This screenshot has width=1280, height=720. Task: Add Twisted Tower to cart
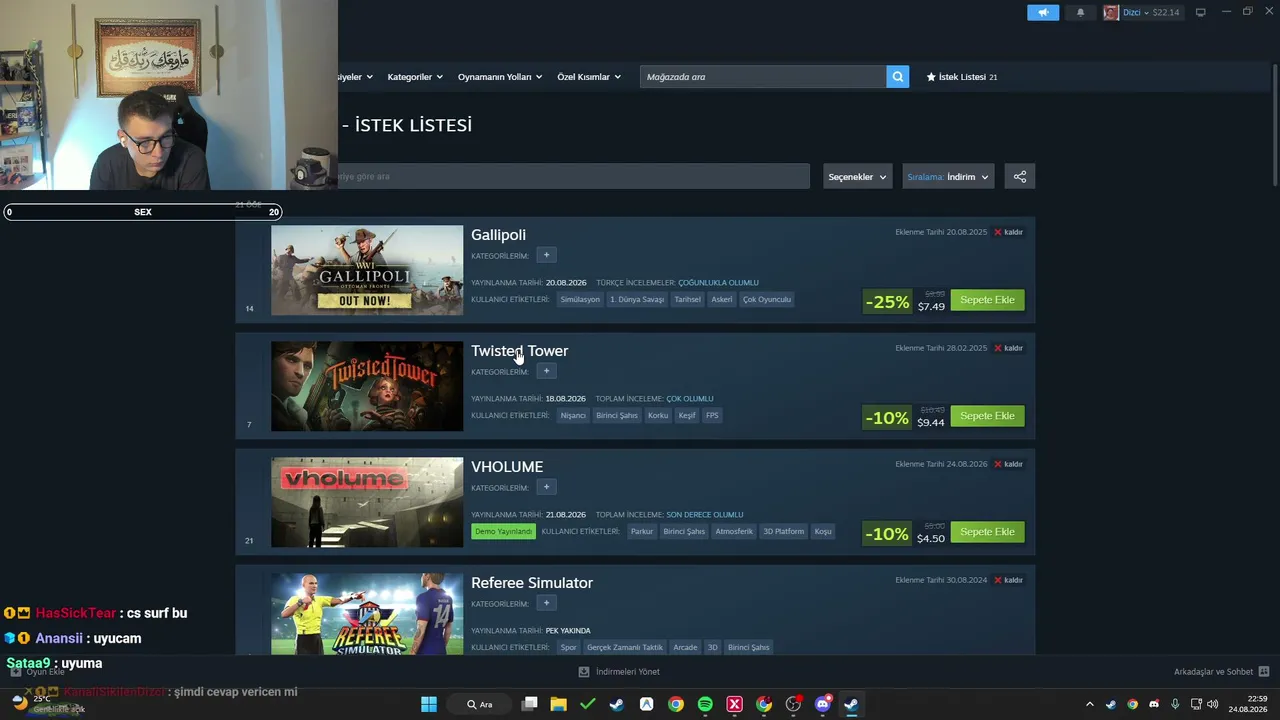point(987,416)
